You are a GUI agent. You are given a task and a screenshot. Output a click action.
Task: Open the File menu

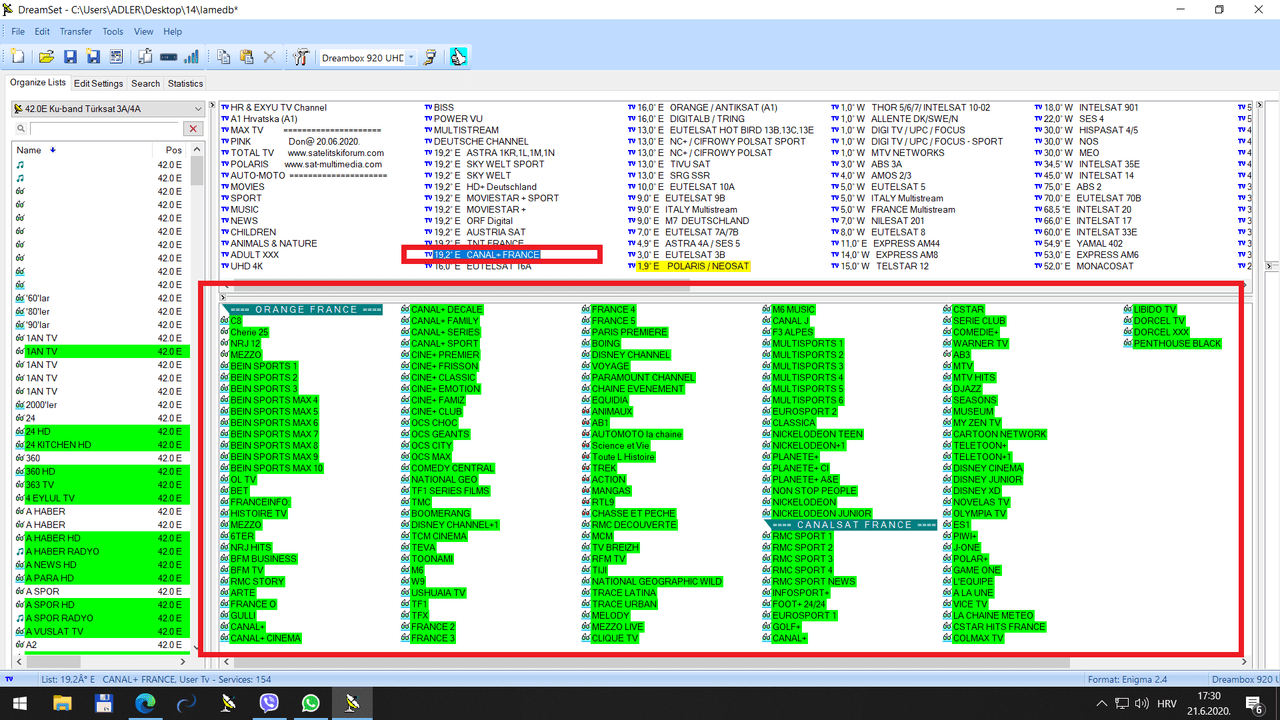click(x=18, y=32)
